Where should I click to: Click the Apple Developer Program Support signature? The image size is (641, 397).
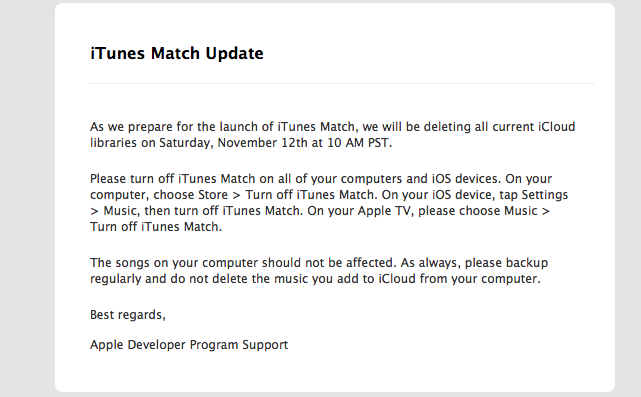[x=189, y=345]
